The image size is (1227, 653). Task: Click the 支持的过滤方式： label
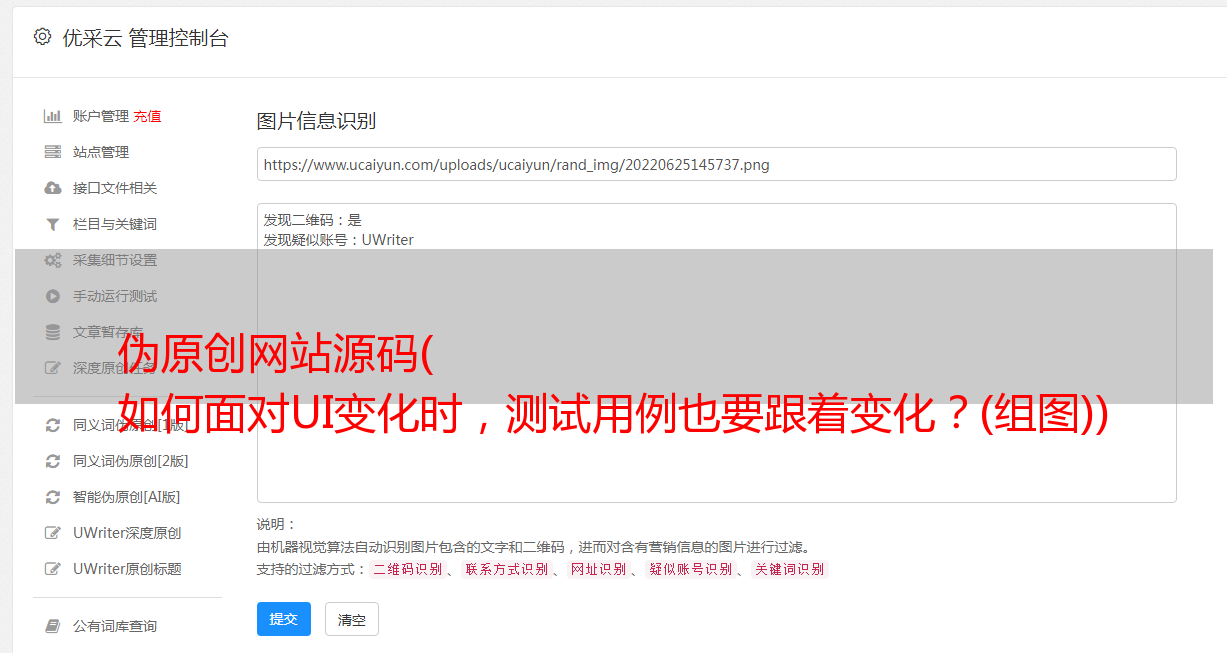tap(311, 569)
